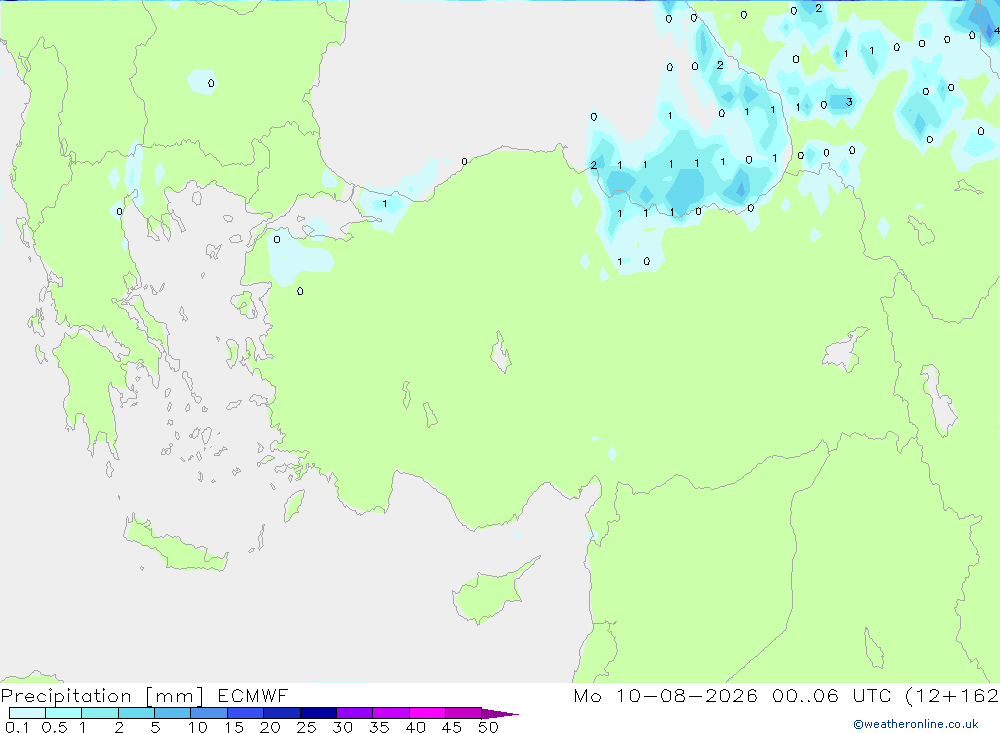Screen dimensions: 1000x733
Task: Open the weatheronline.co.uk copyright link
Action: (x=916, y=724)
